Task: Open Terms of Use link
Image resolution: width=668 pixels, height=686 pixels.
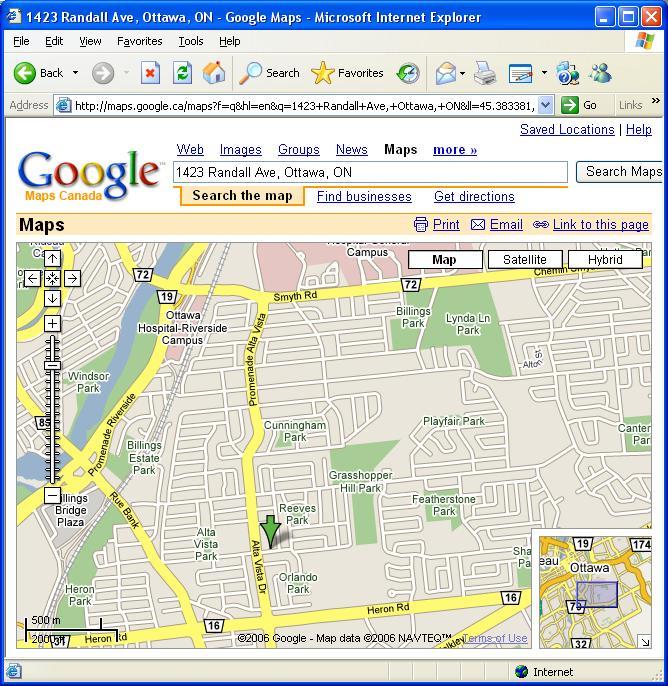Action: (495, 638)
